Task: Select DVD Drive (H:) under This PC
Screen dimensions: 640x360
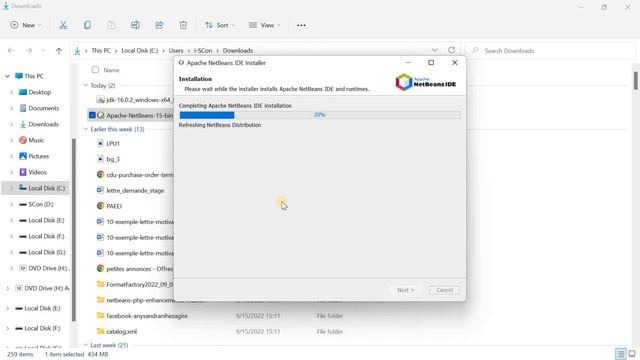Action: pyautogui.click(x=44, y=268)
